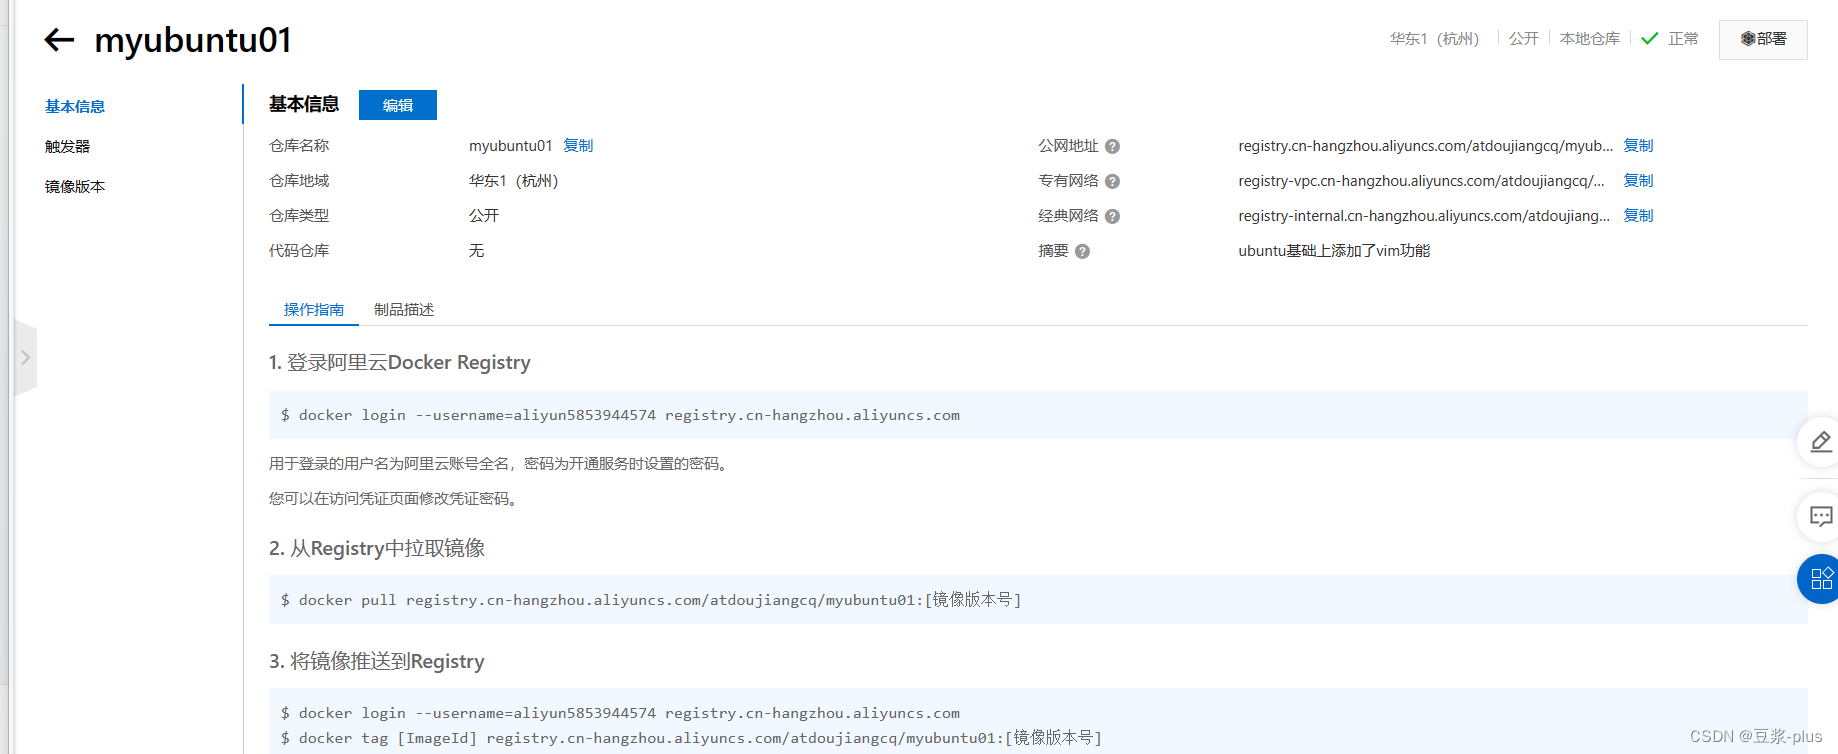
Task: Click help icon next to 专有网络
Action: 1112,182
